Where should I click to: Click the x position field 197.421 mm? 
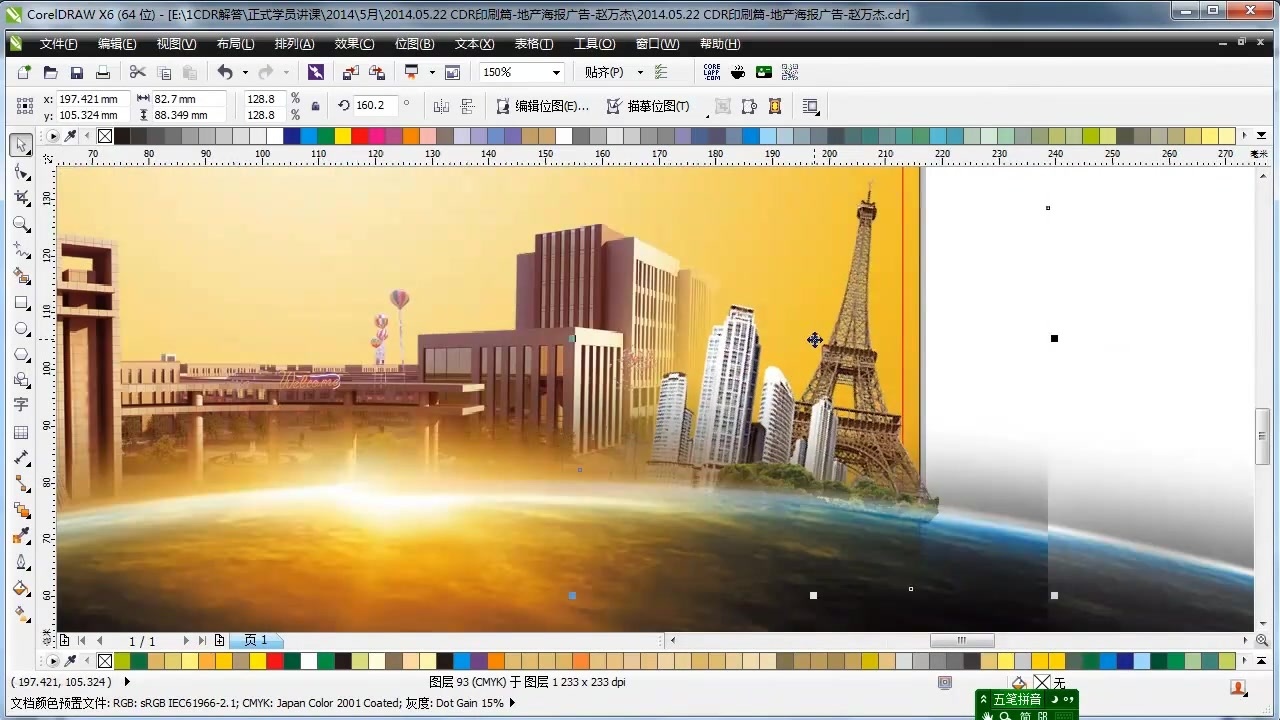[94, 99]
